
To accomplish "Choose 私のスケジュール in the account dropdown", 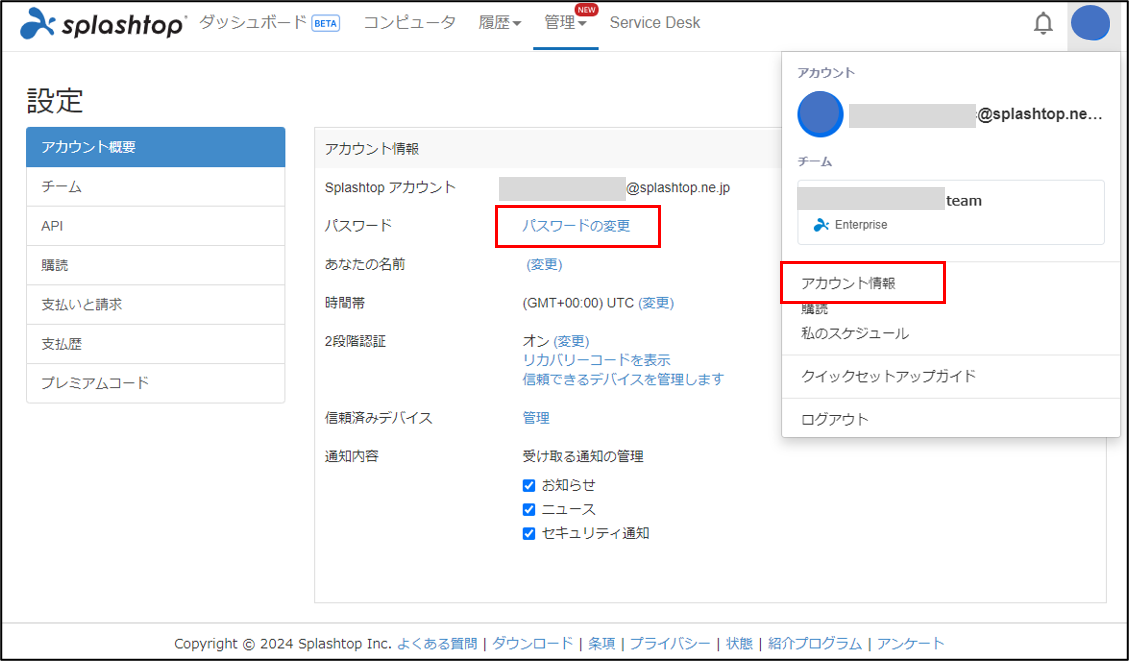I will tap(855, 333).
